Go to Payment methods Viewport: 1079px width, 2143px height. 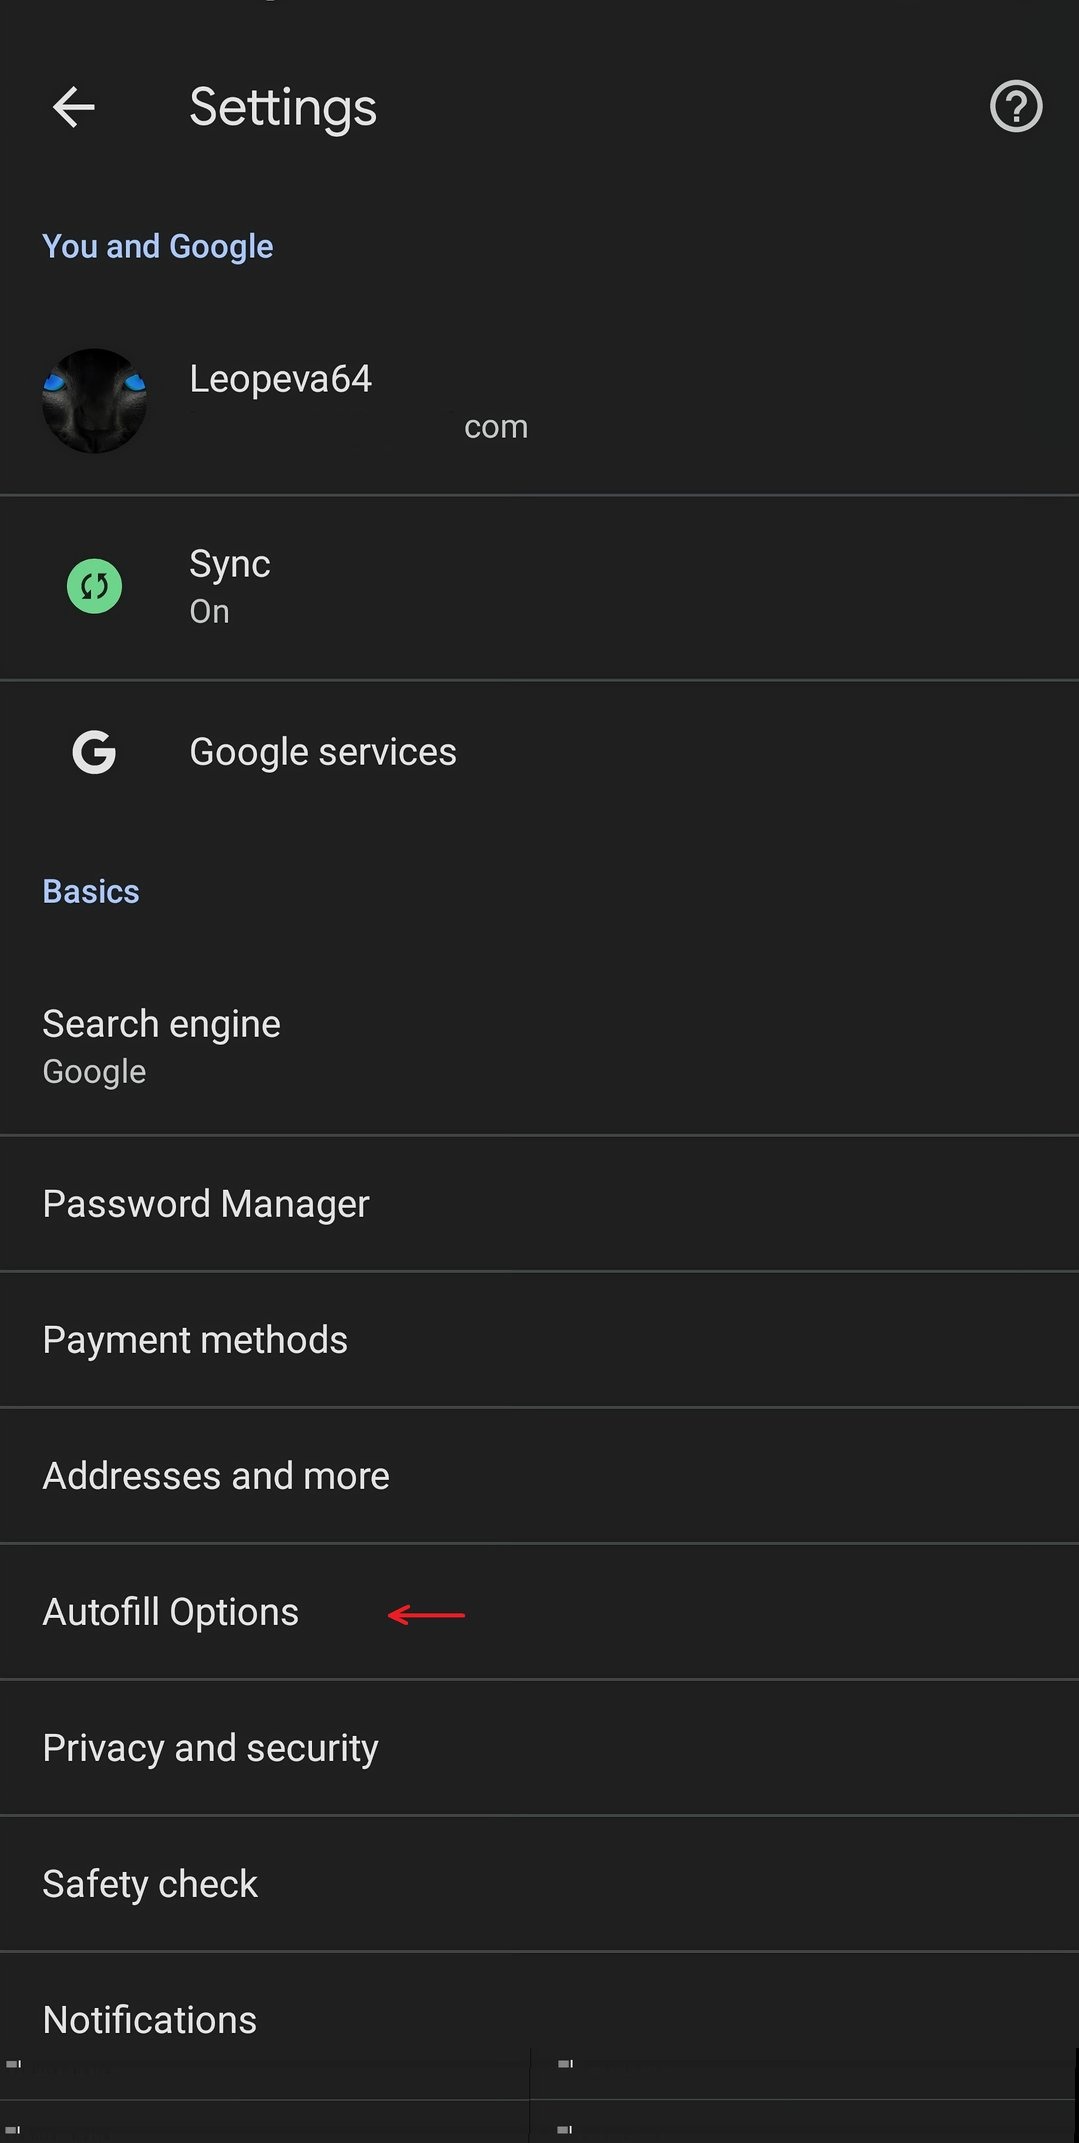click(195, 1340)
